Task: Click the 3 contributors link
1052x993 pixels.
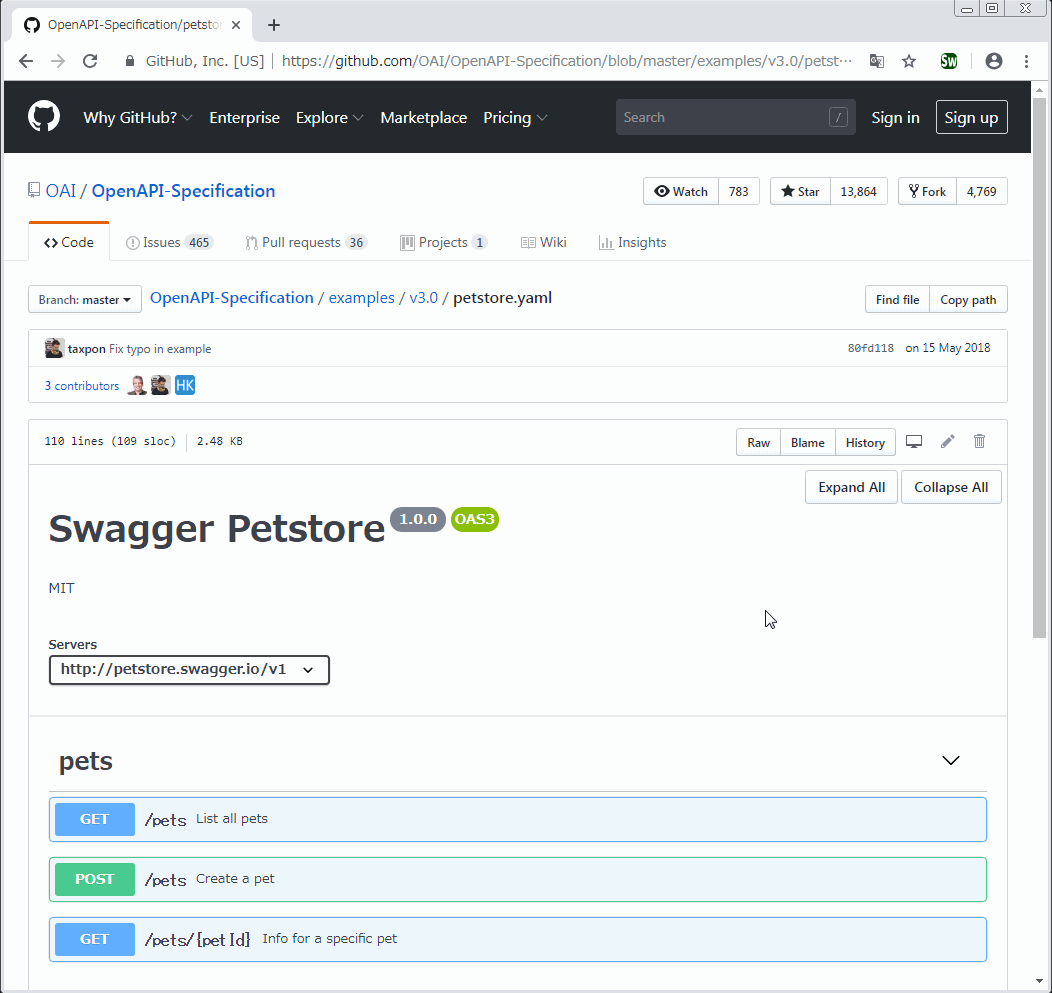Action: 82,386
